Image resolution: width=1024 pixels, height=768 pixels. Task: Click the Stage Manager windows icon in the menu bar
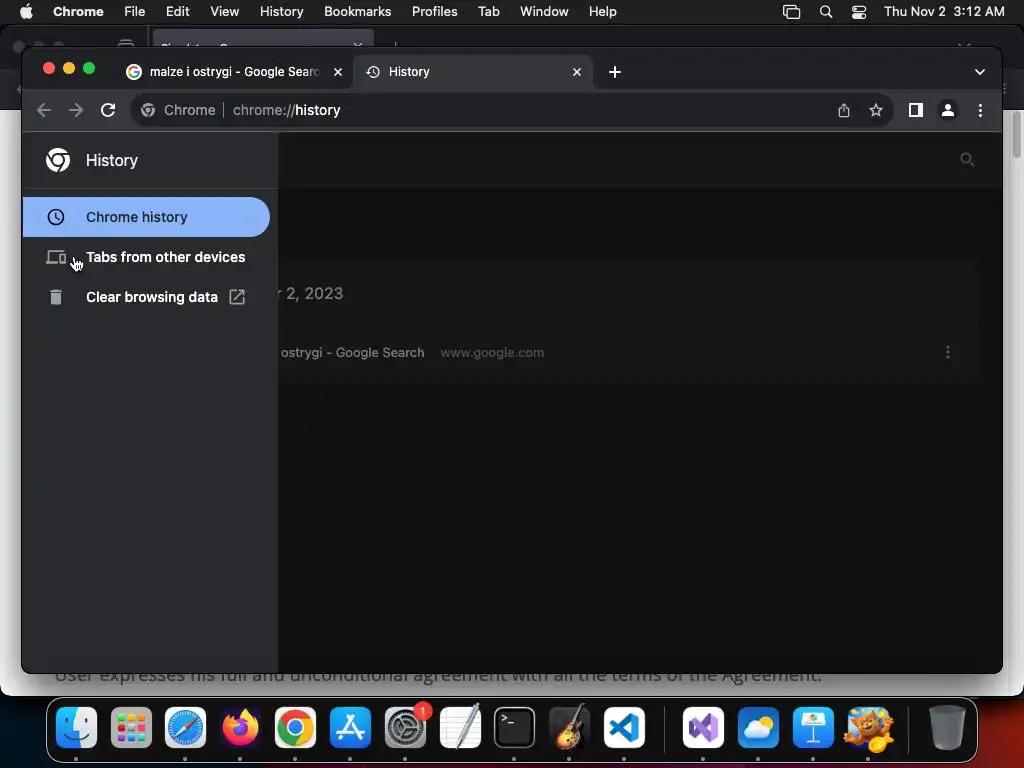792,11
